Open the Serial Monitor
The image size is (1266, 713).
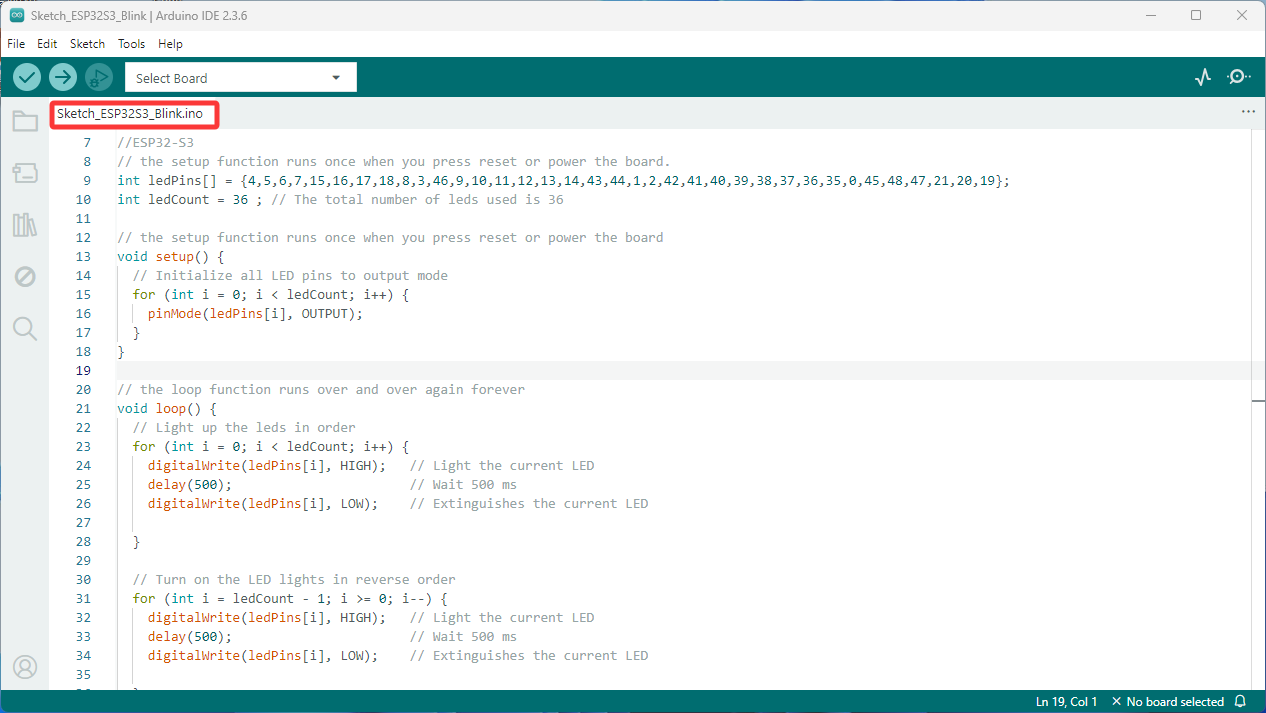click(x=1239, y=77)
